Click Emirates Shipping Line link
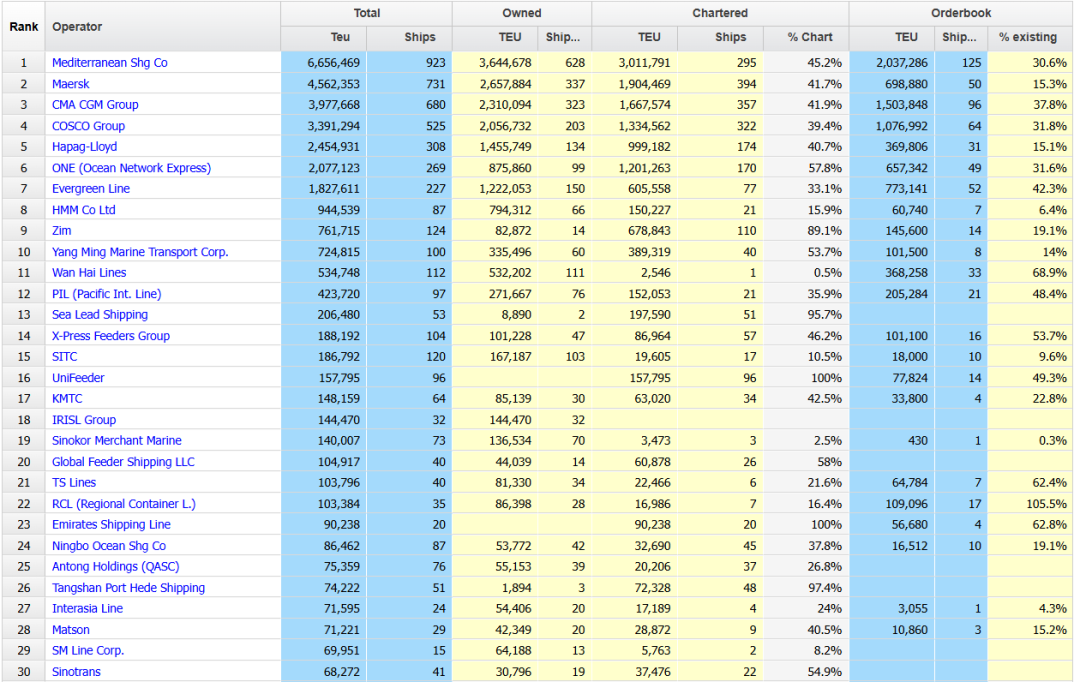The image size is (1080, 682). pos(111,525)
